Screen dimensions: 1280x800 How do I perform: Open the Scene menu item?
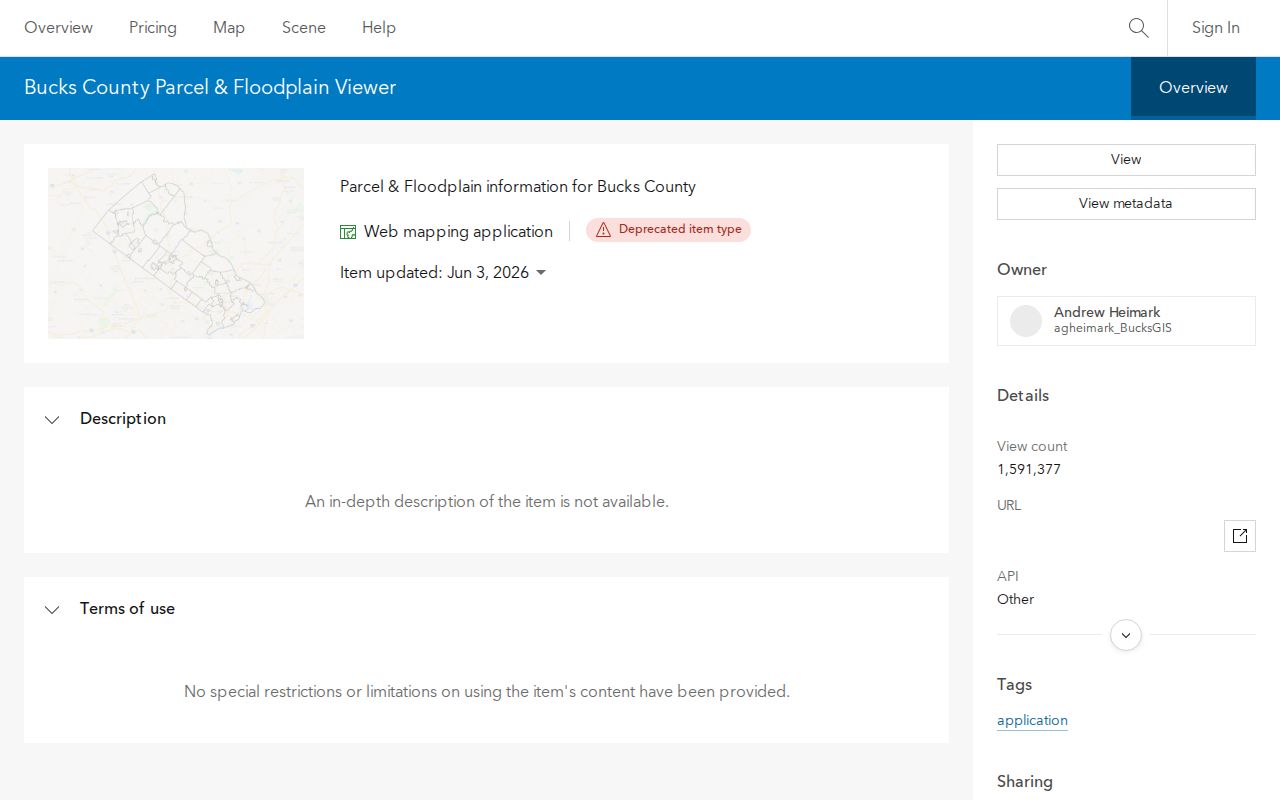304,28
